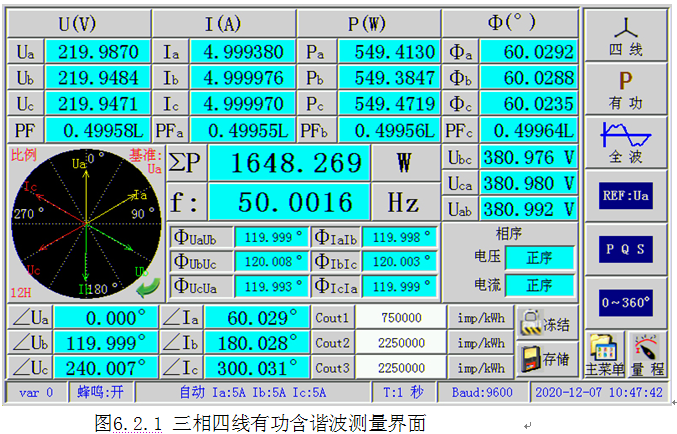The height and width of the screenshot is (434, 677).
Task: Click the Uab line voltage 380.992 V
Action: pyautogui.click(x=529, y=209)
